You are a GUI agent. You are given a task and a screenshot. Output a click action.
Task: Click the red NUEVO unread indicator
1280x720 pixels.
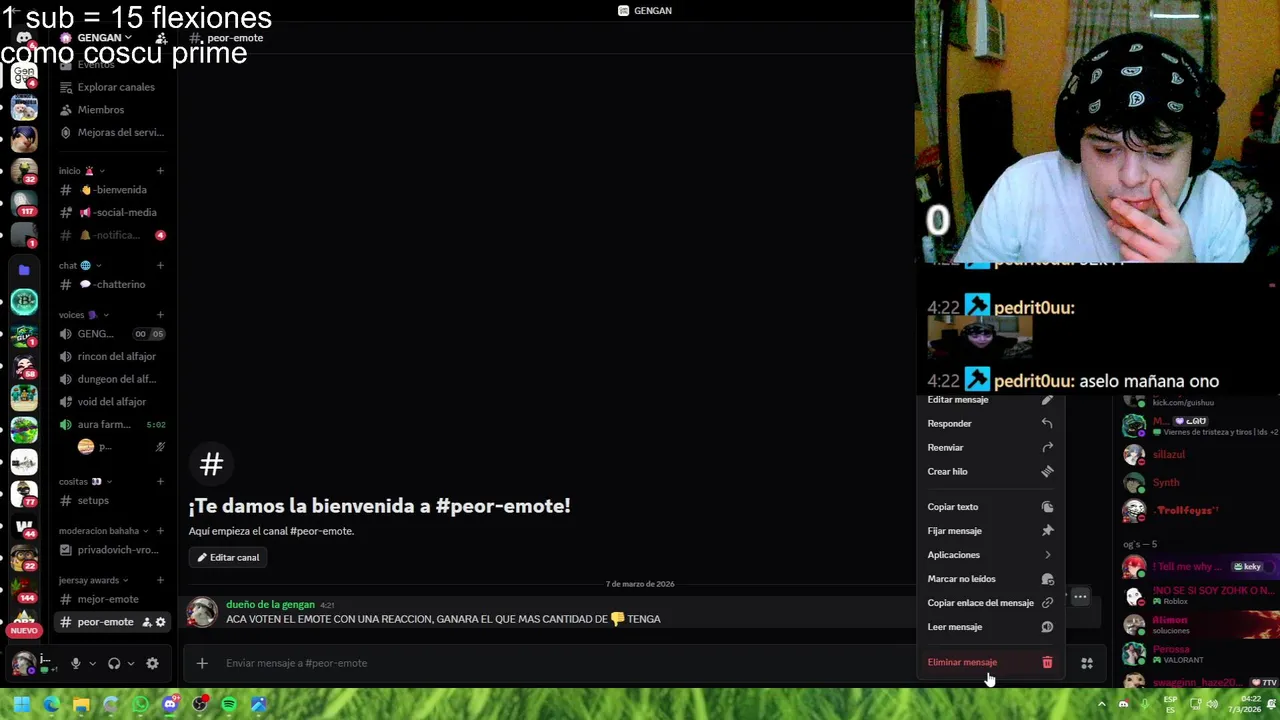pyautogui.click(x=24, y=631)
